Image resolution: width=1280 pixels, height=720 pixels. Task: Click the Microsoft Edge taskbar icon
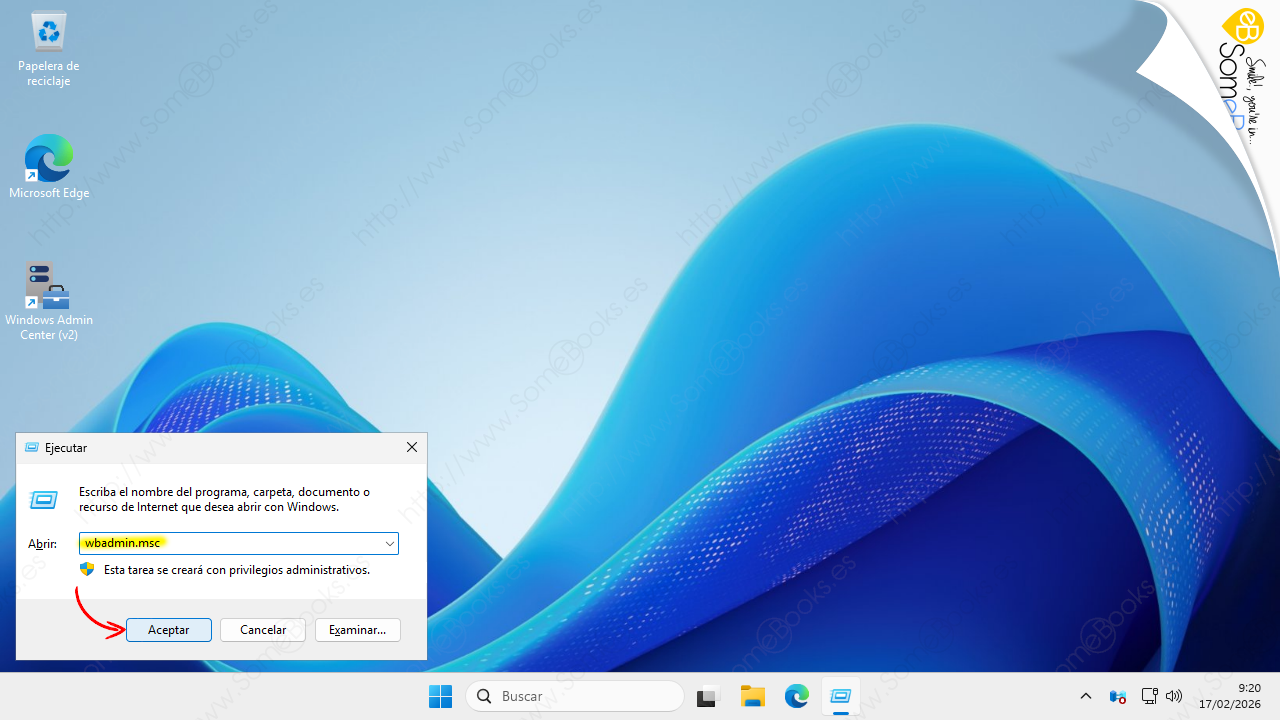click(796, 695)
